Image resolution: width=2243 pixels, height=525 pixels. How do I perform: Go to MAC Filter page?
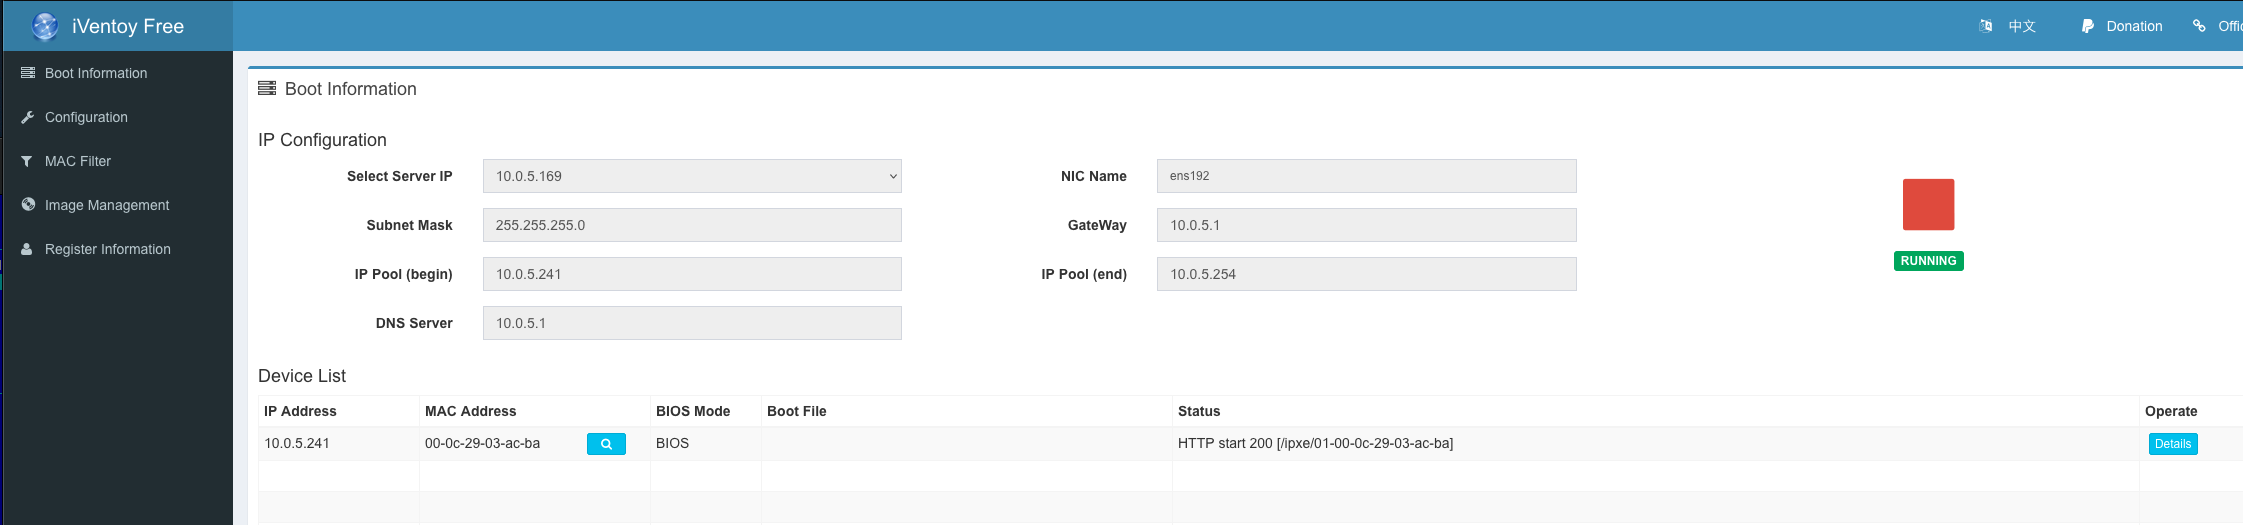[x=78, y=161]
